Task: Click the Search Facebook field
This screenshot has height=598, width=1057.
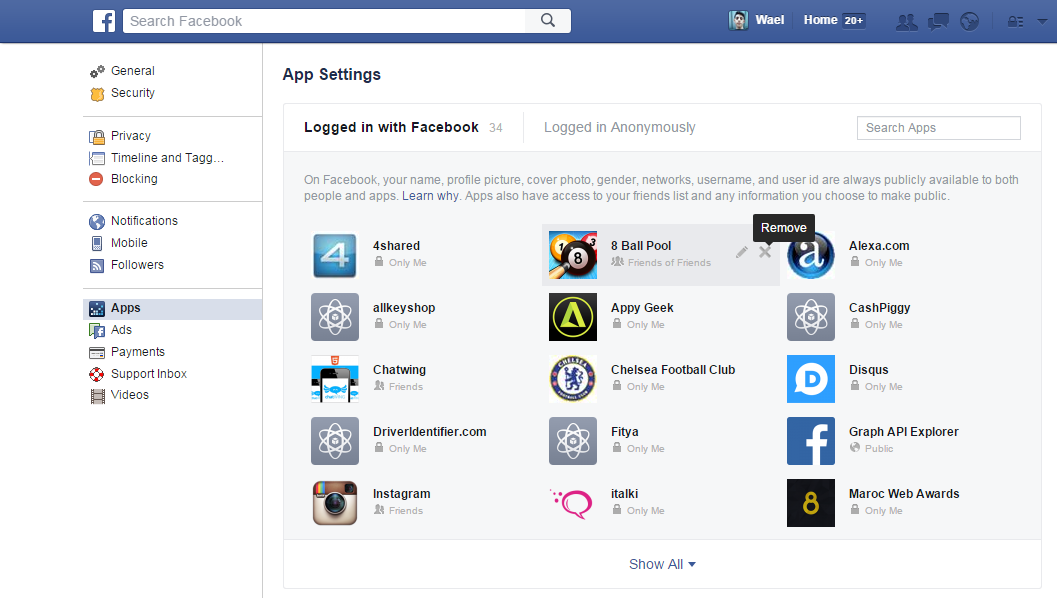Action: (324, 21)
